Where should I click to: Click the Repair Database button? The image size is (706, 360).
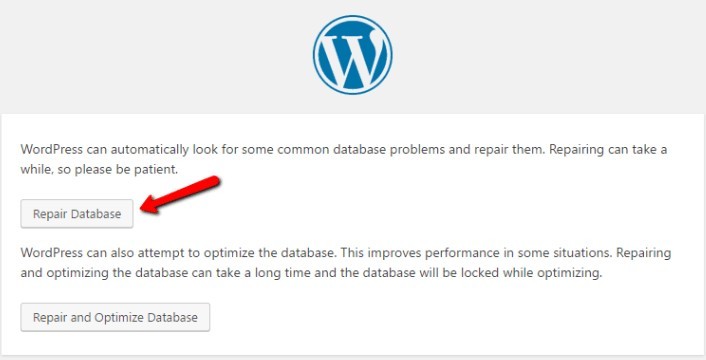pyautogui.click(x=77, y=214)
